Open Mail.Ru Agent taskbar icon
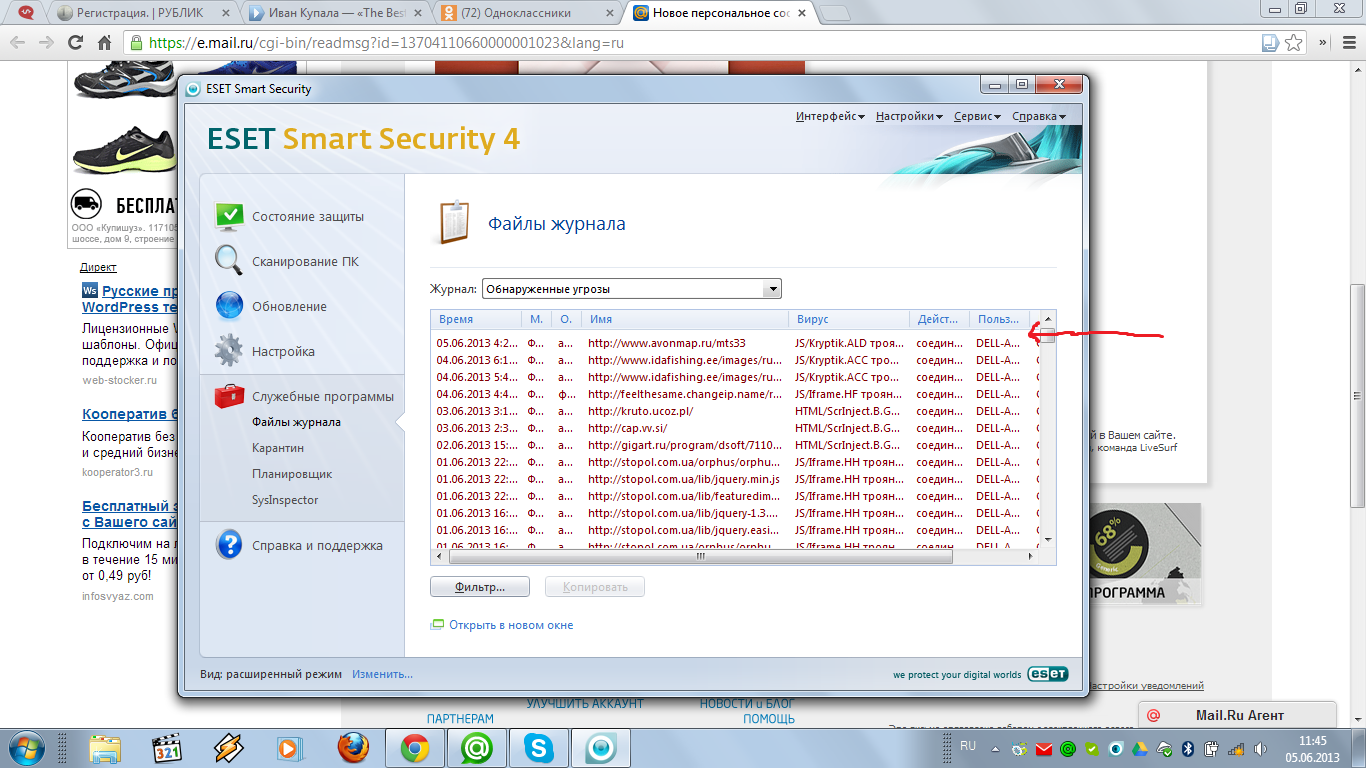Viewport: 1366px width, 768px height. (477, 748)
